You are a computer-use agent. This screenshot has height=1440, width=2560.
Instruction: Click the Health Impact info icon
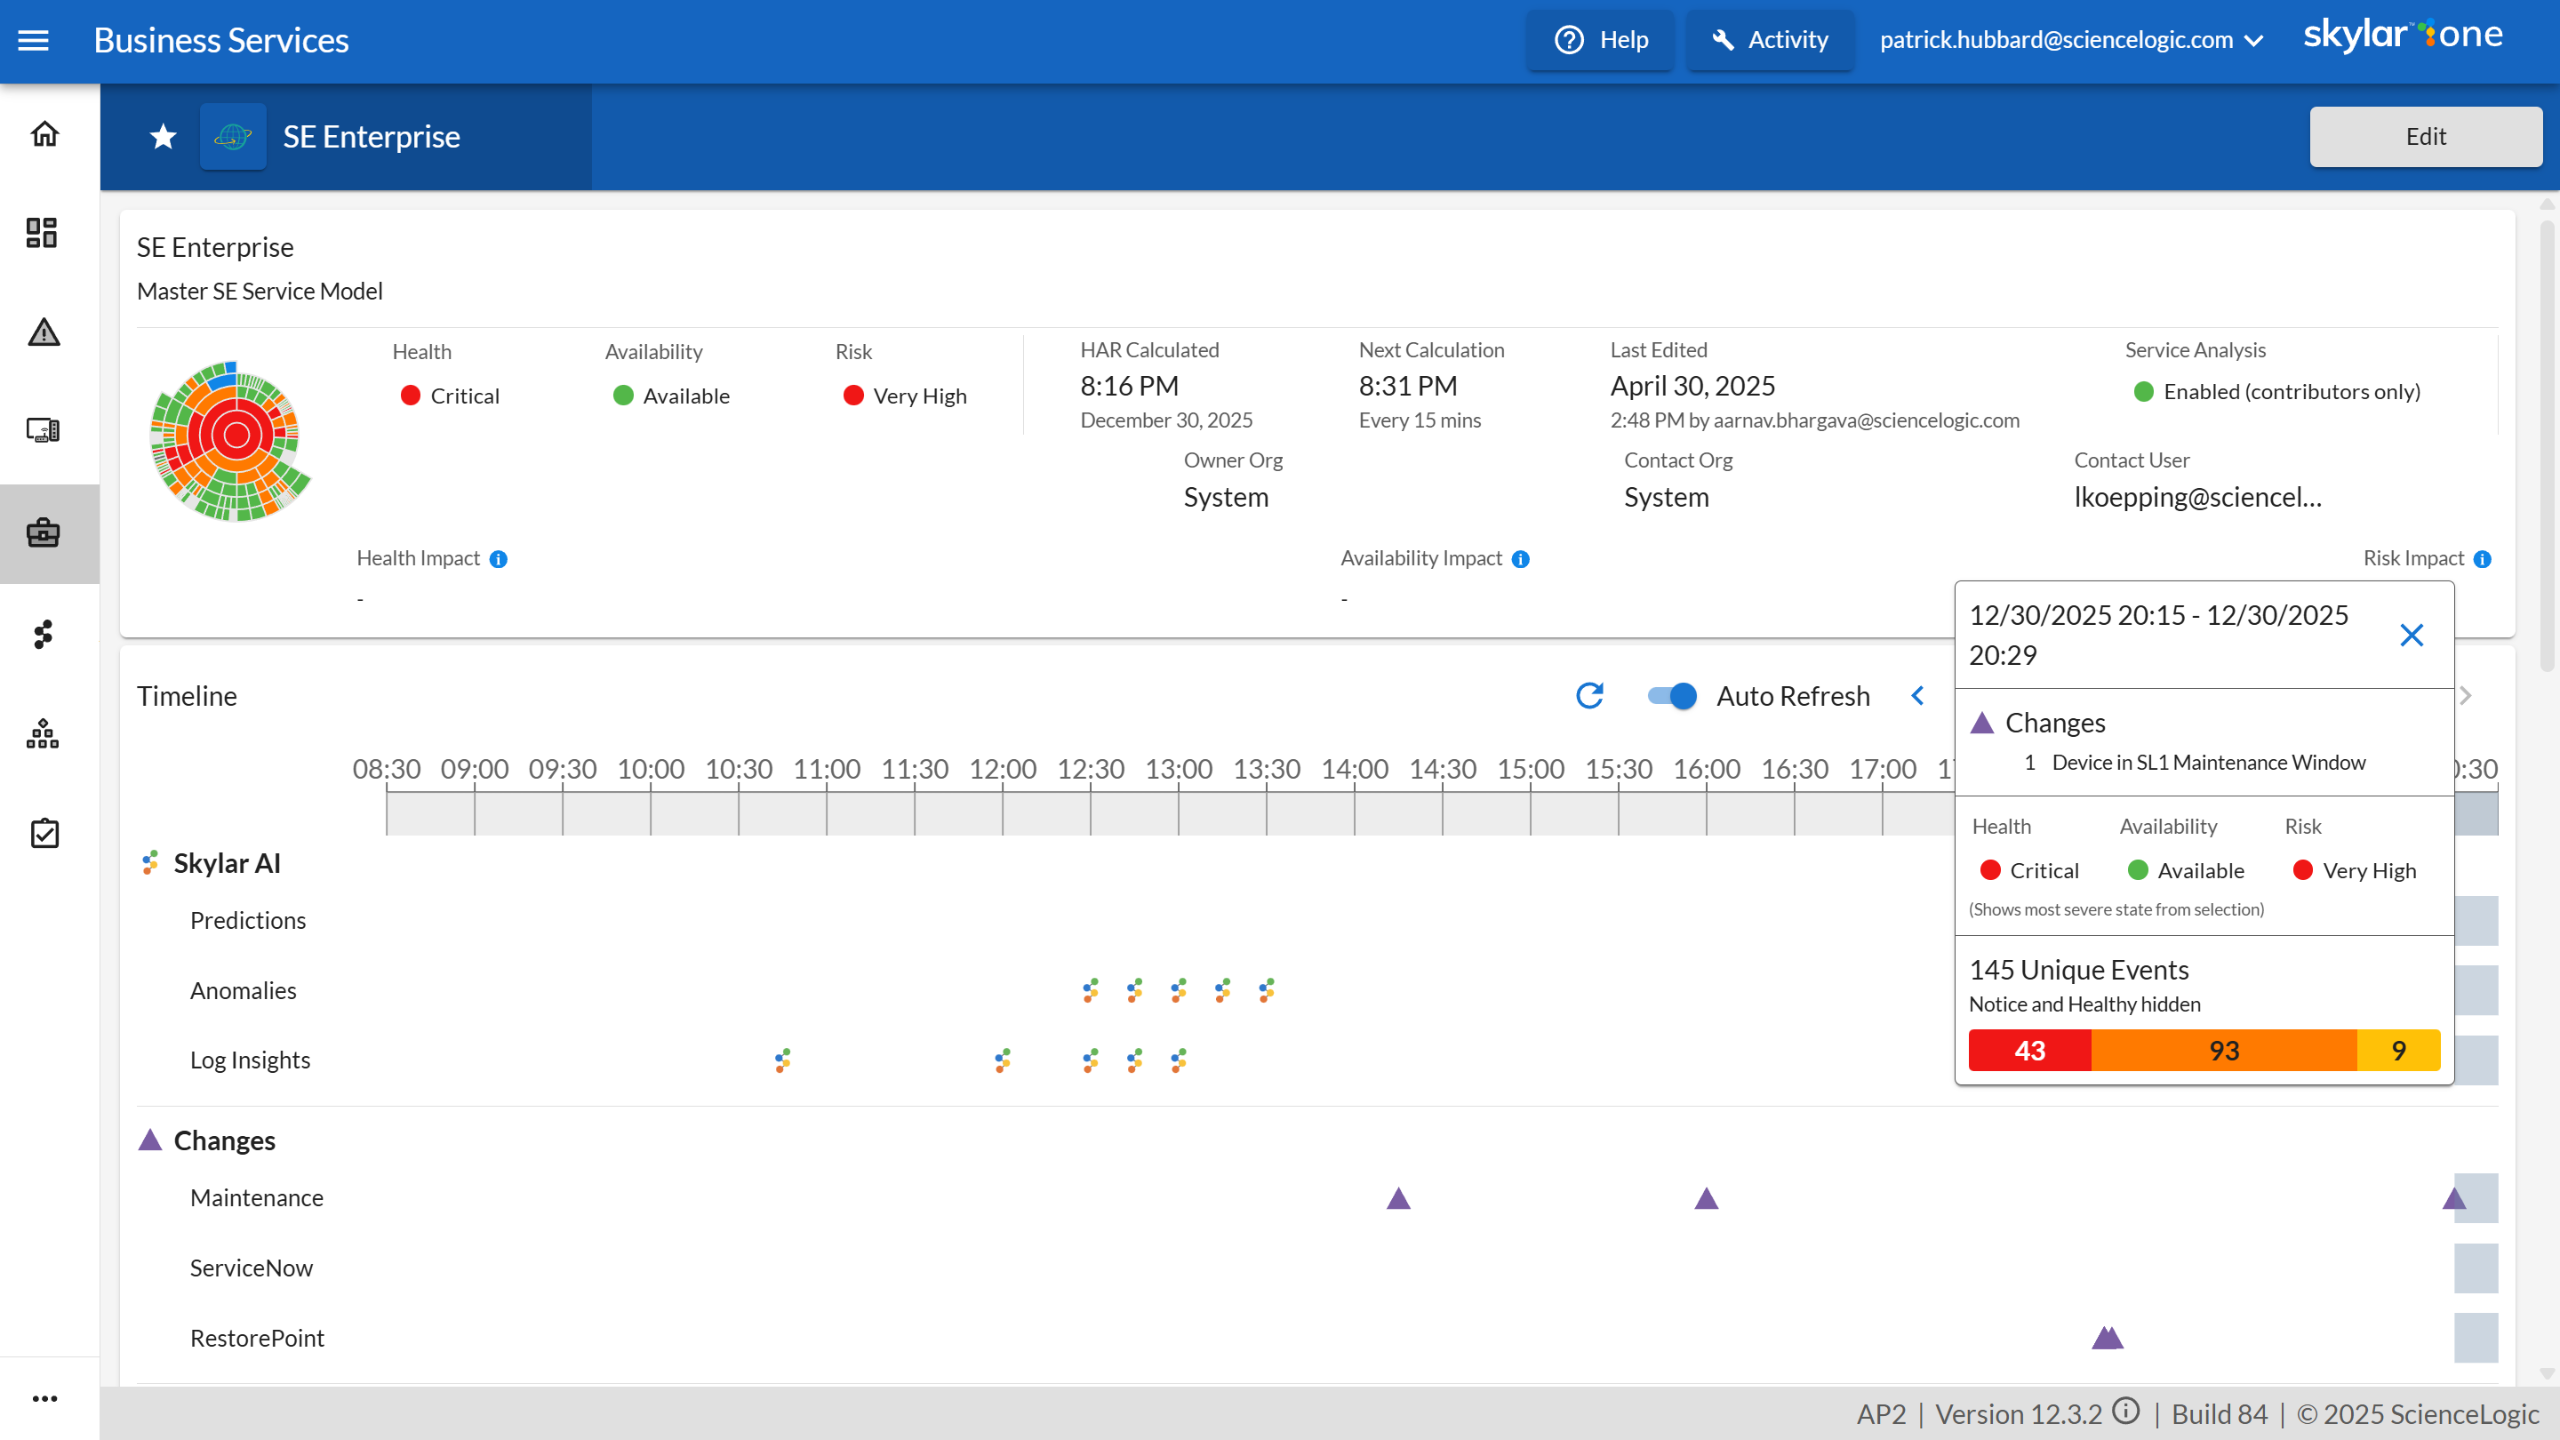click(x=498, y=559)
